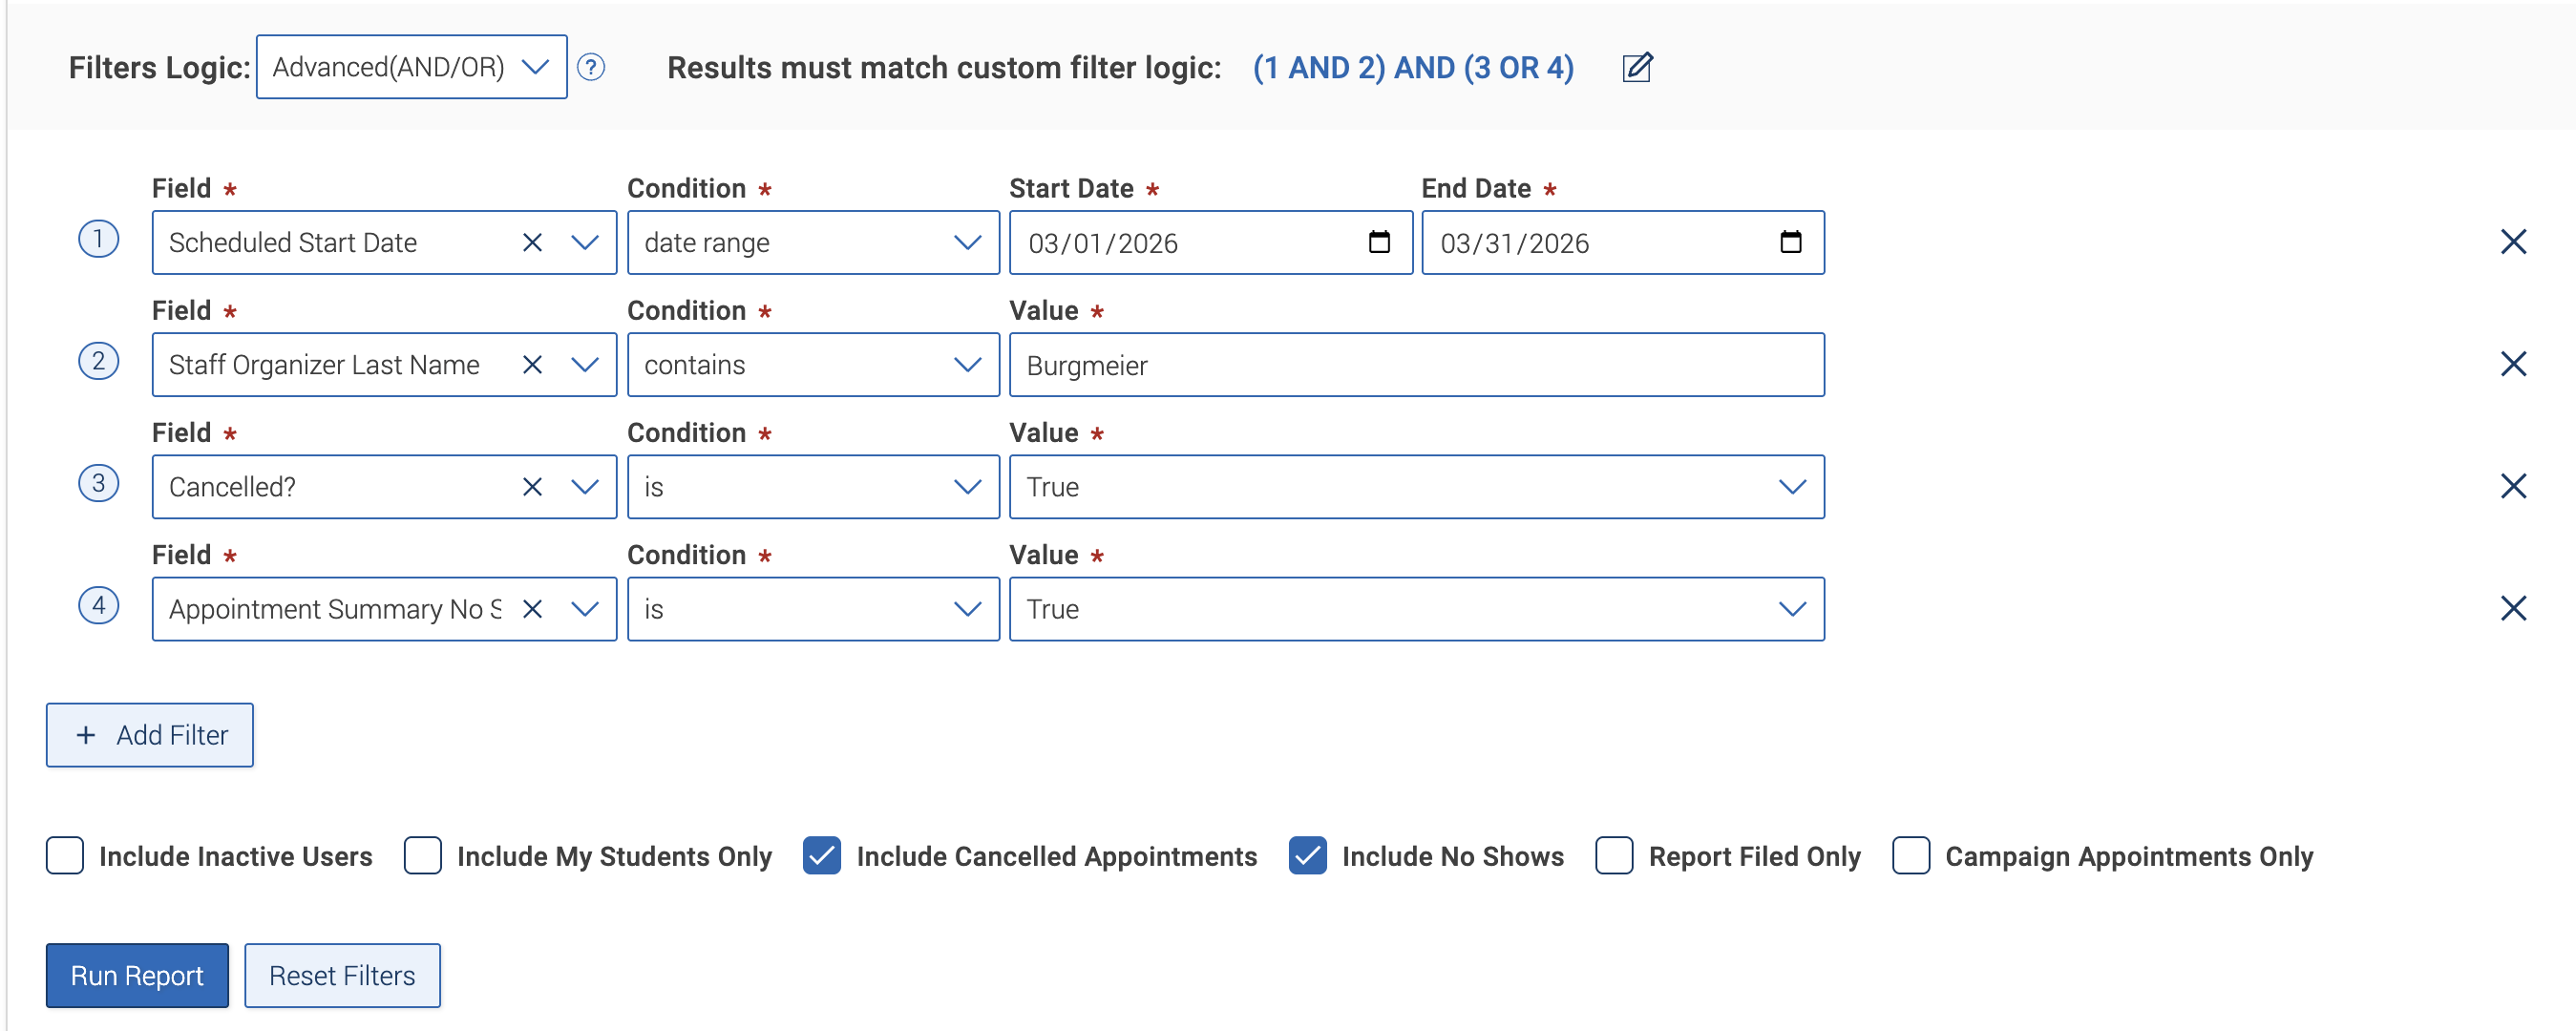
Task: Click the plus icon in Add Filter
Action: pos(86,735)
